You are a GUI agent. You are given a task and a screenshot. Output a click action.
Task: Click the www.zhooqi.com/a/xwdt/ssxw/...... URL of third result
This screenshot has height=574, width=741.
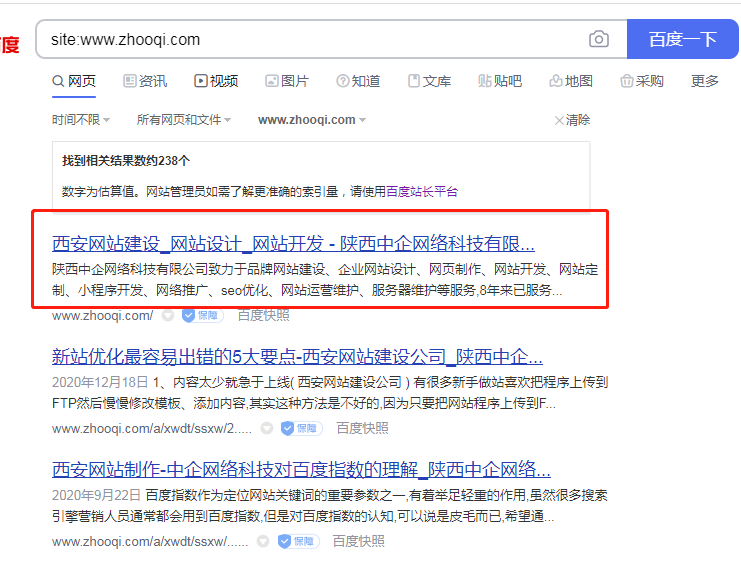pos(150,541)
